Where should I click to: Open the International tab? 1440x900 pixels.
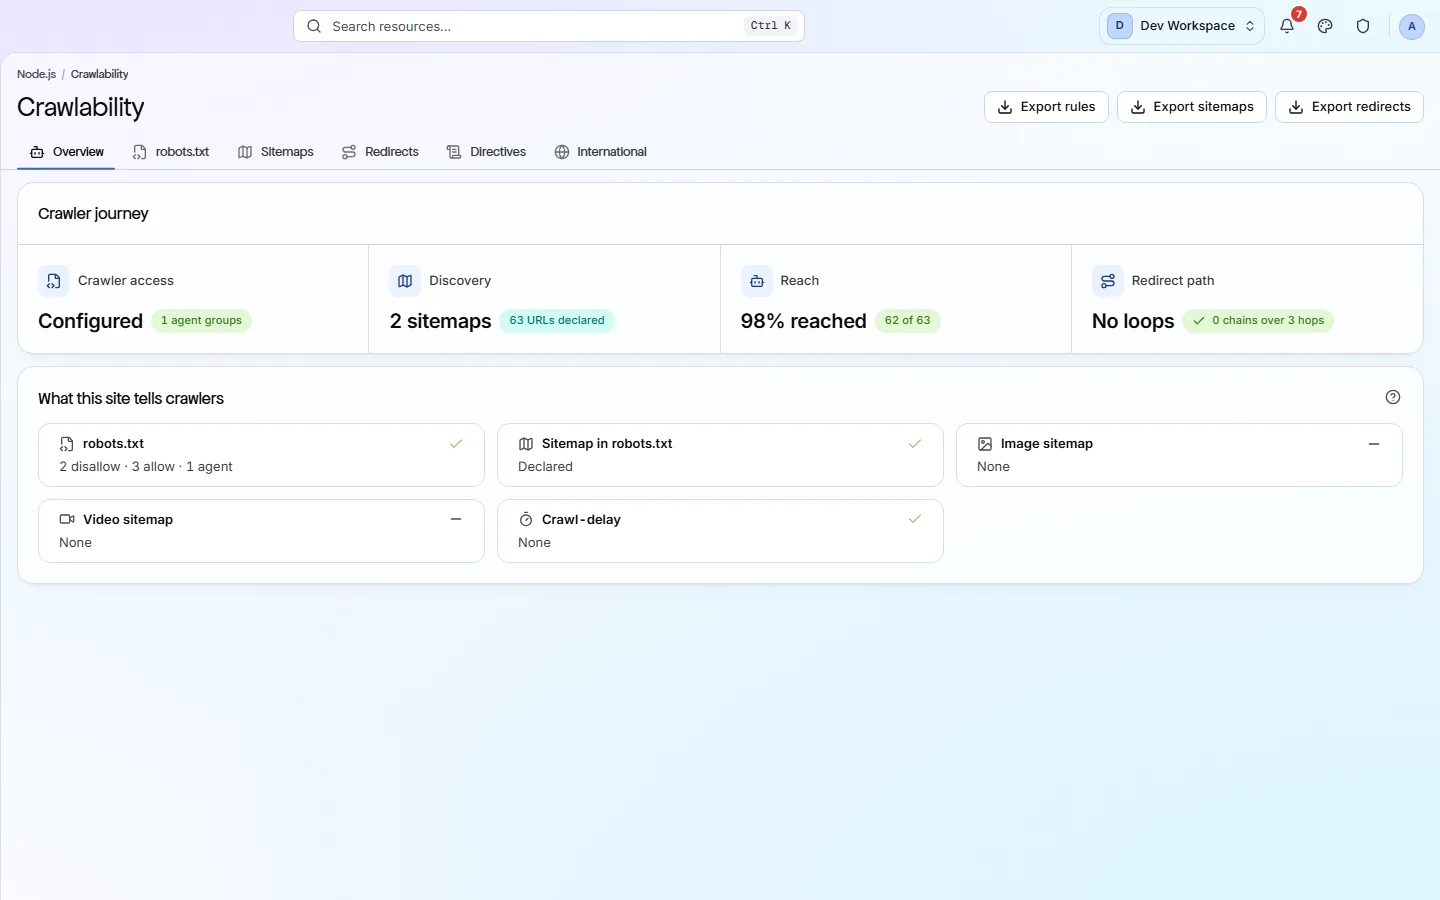click(x=601, y=152)
